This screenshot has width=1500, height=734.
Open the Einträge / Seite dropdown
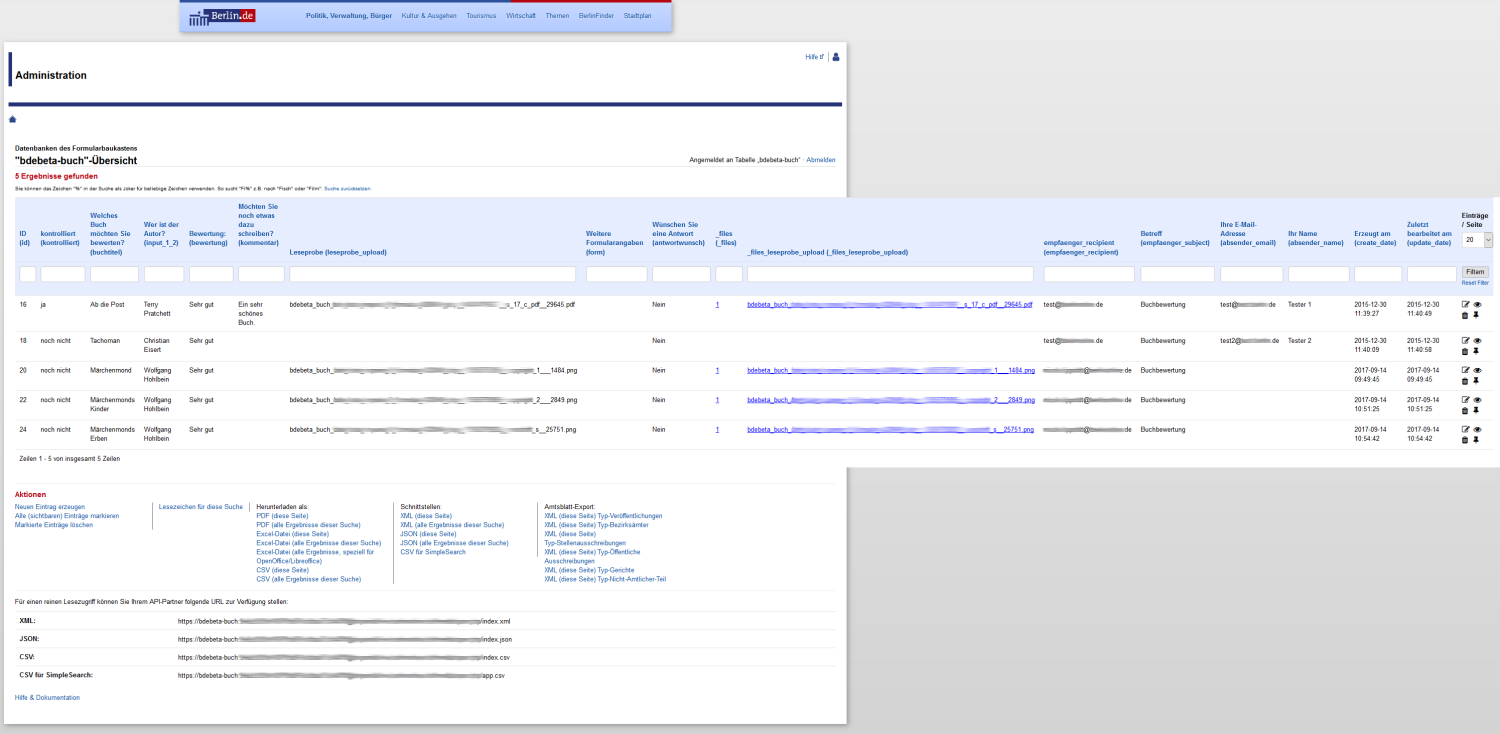tap(1477, 240)
